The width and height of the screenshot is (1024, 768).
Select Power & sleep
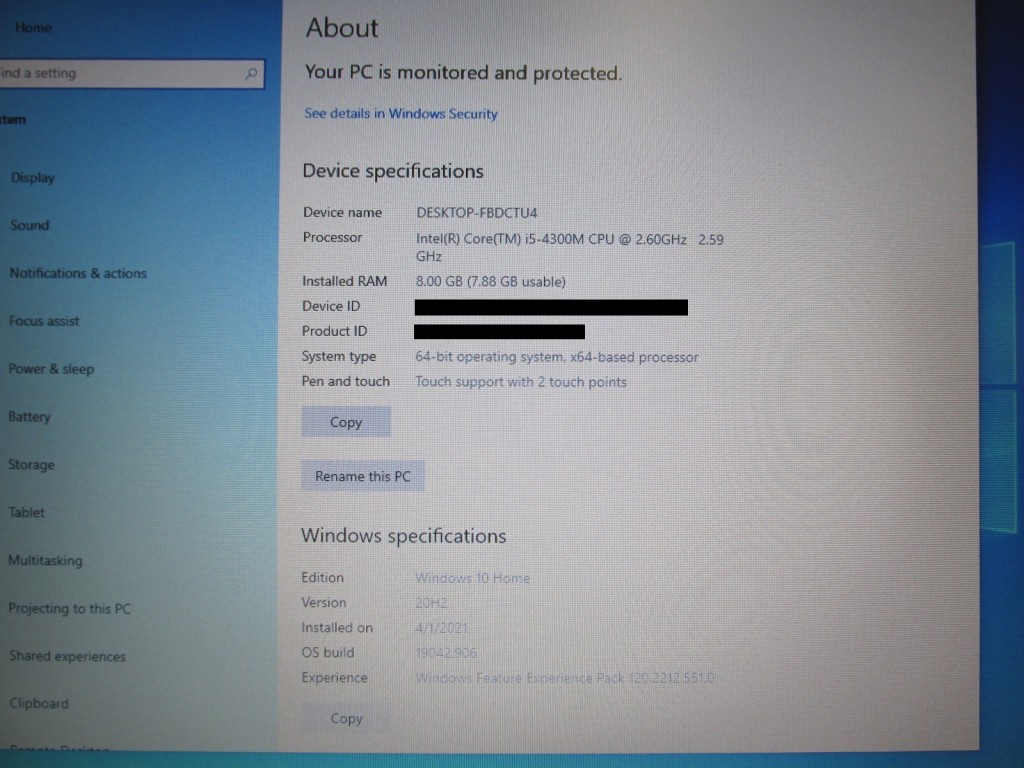(51, 369)
